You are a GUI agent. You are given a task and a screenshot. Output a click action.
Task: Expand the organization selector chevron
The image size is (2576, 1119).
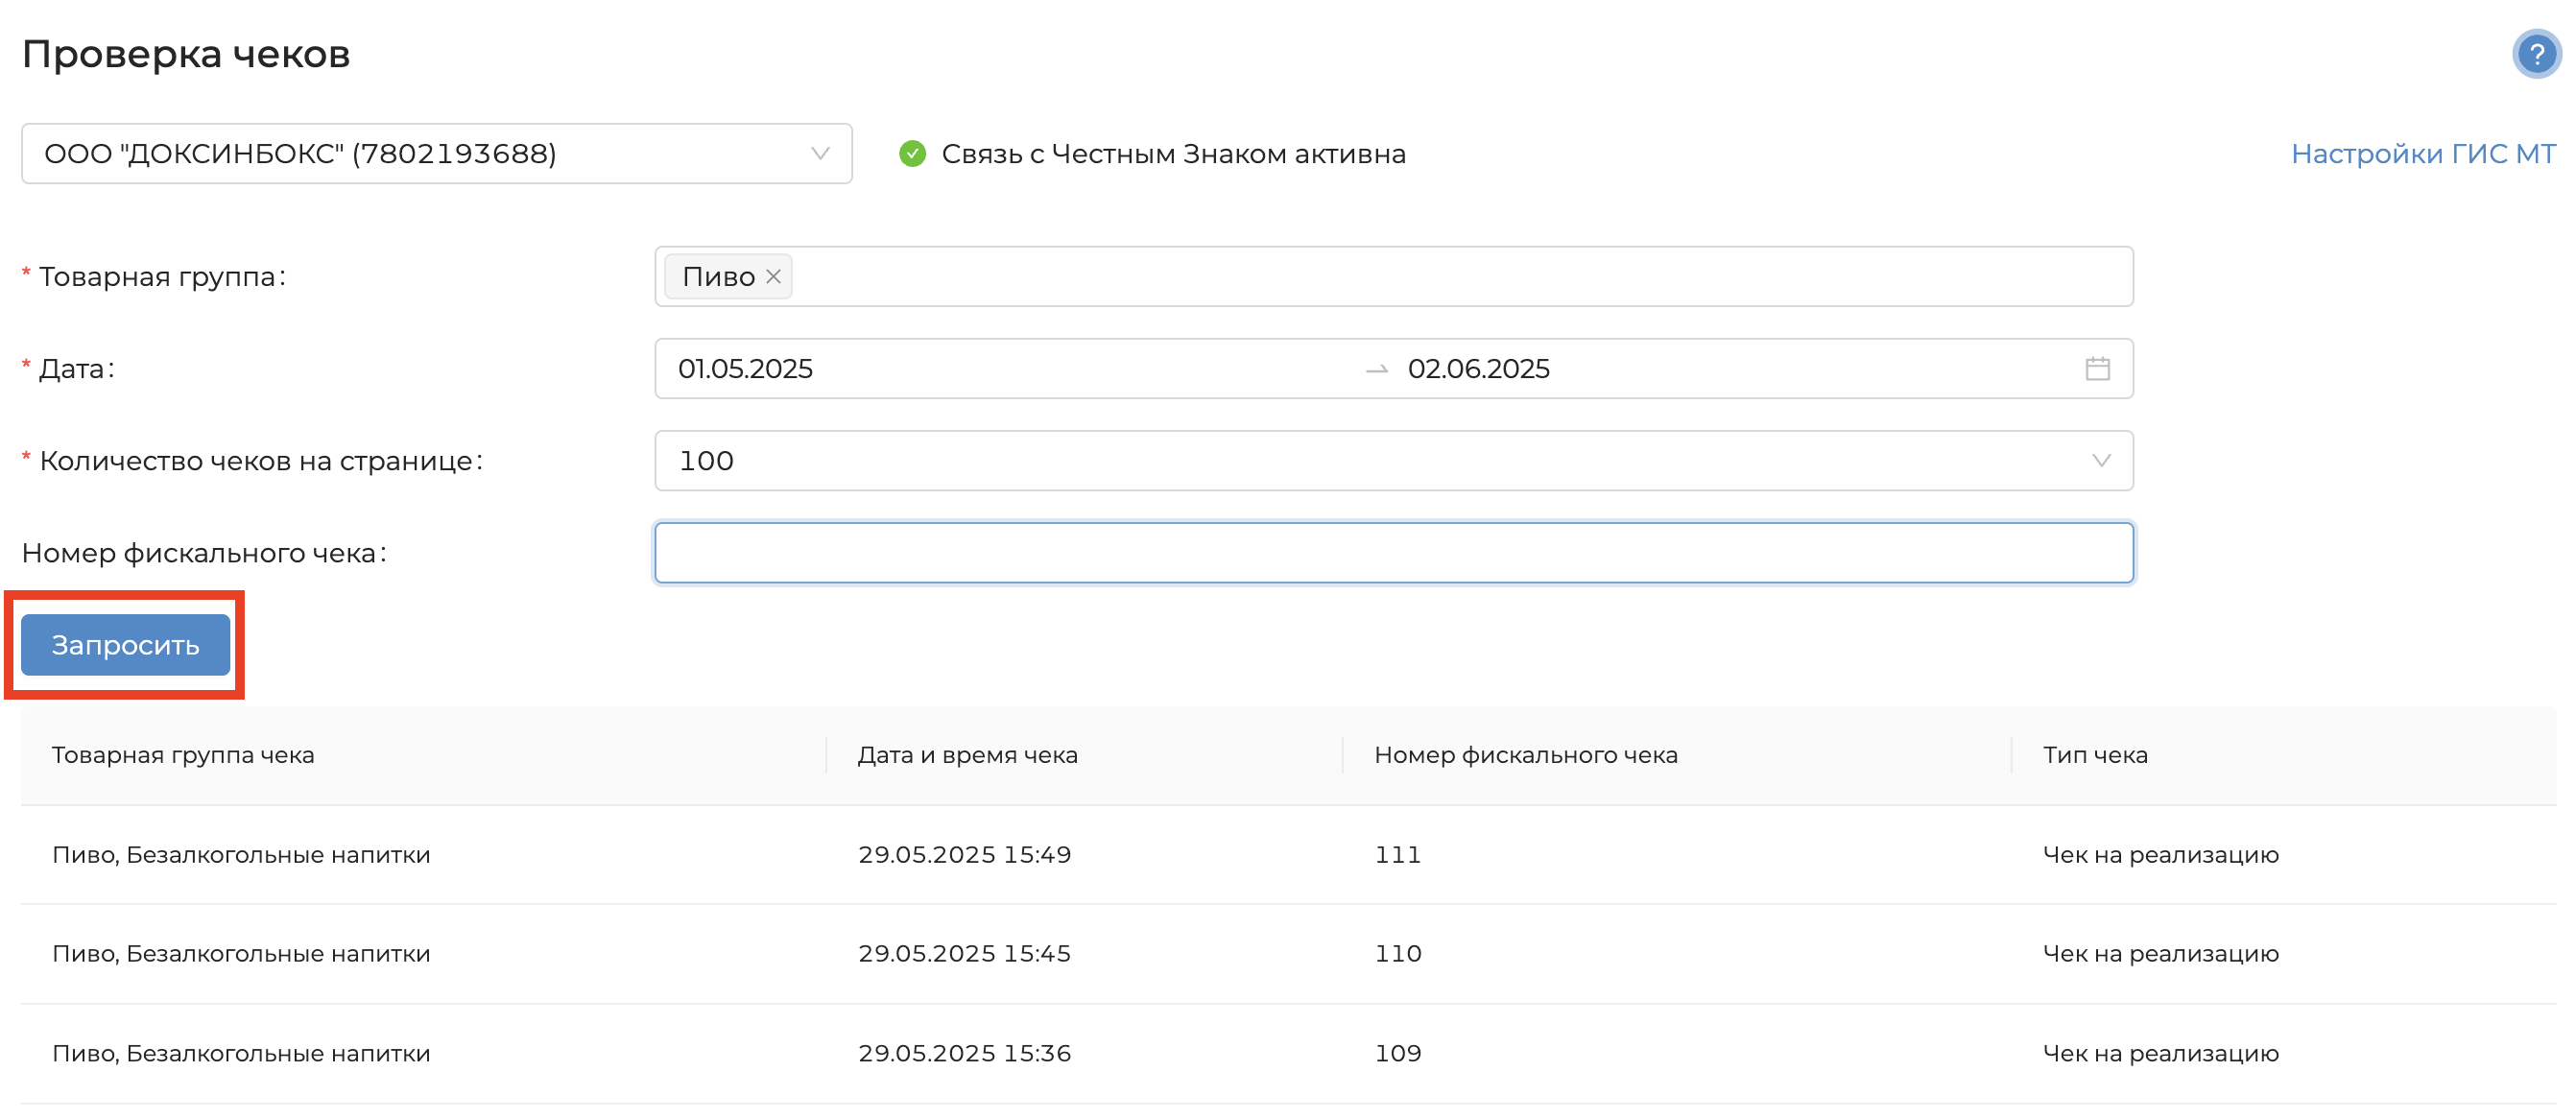click(820, 154)
